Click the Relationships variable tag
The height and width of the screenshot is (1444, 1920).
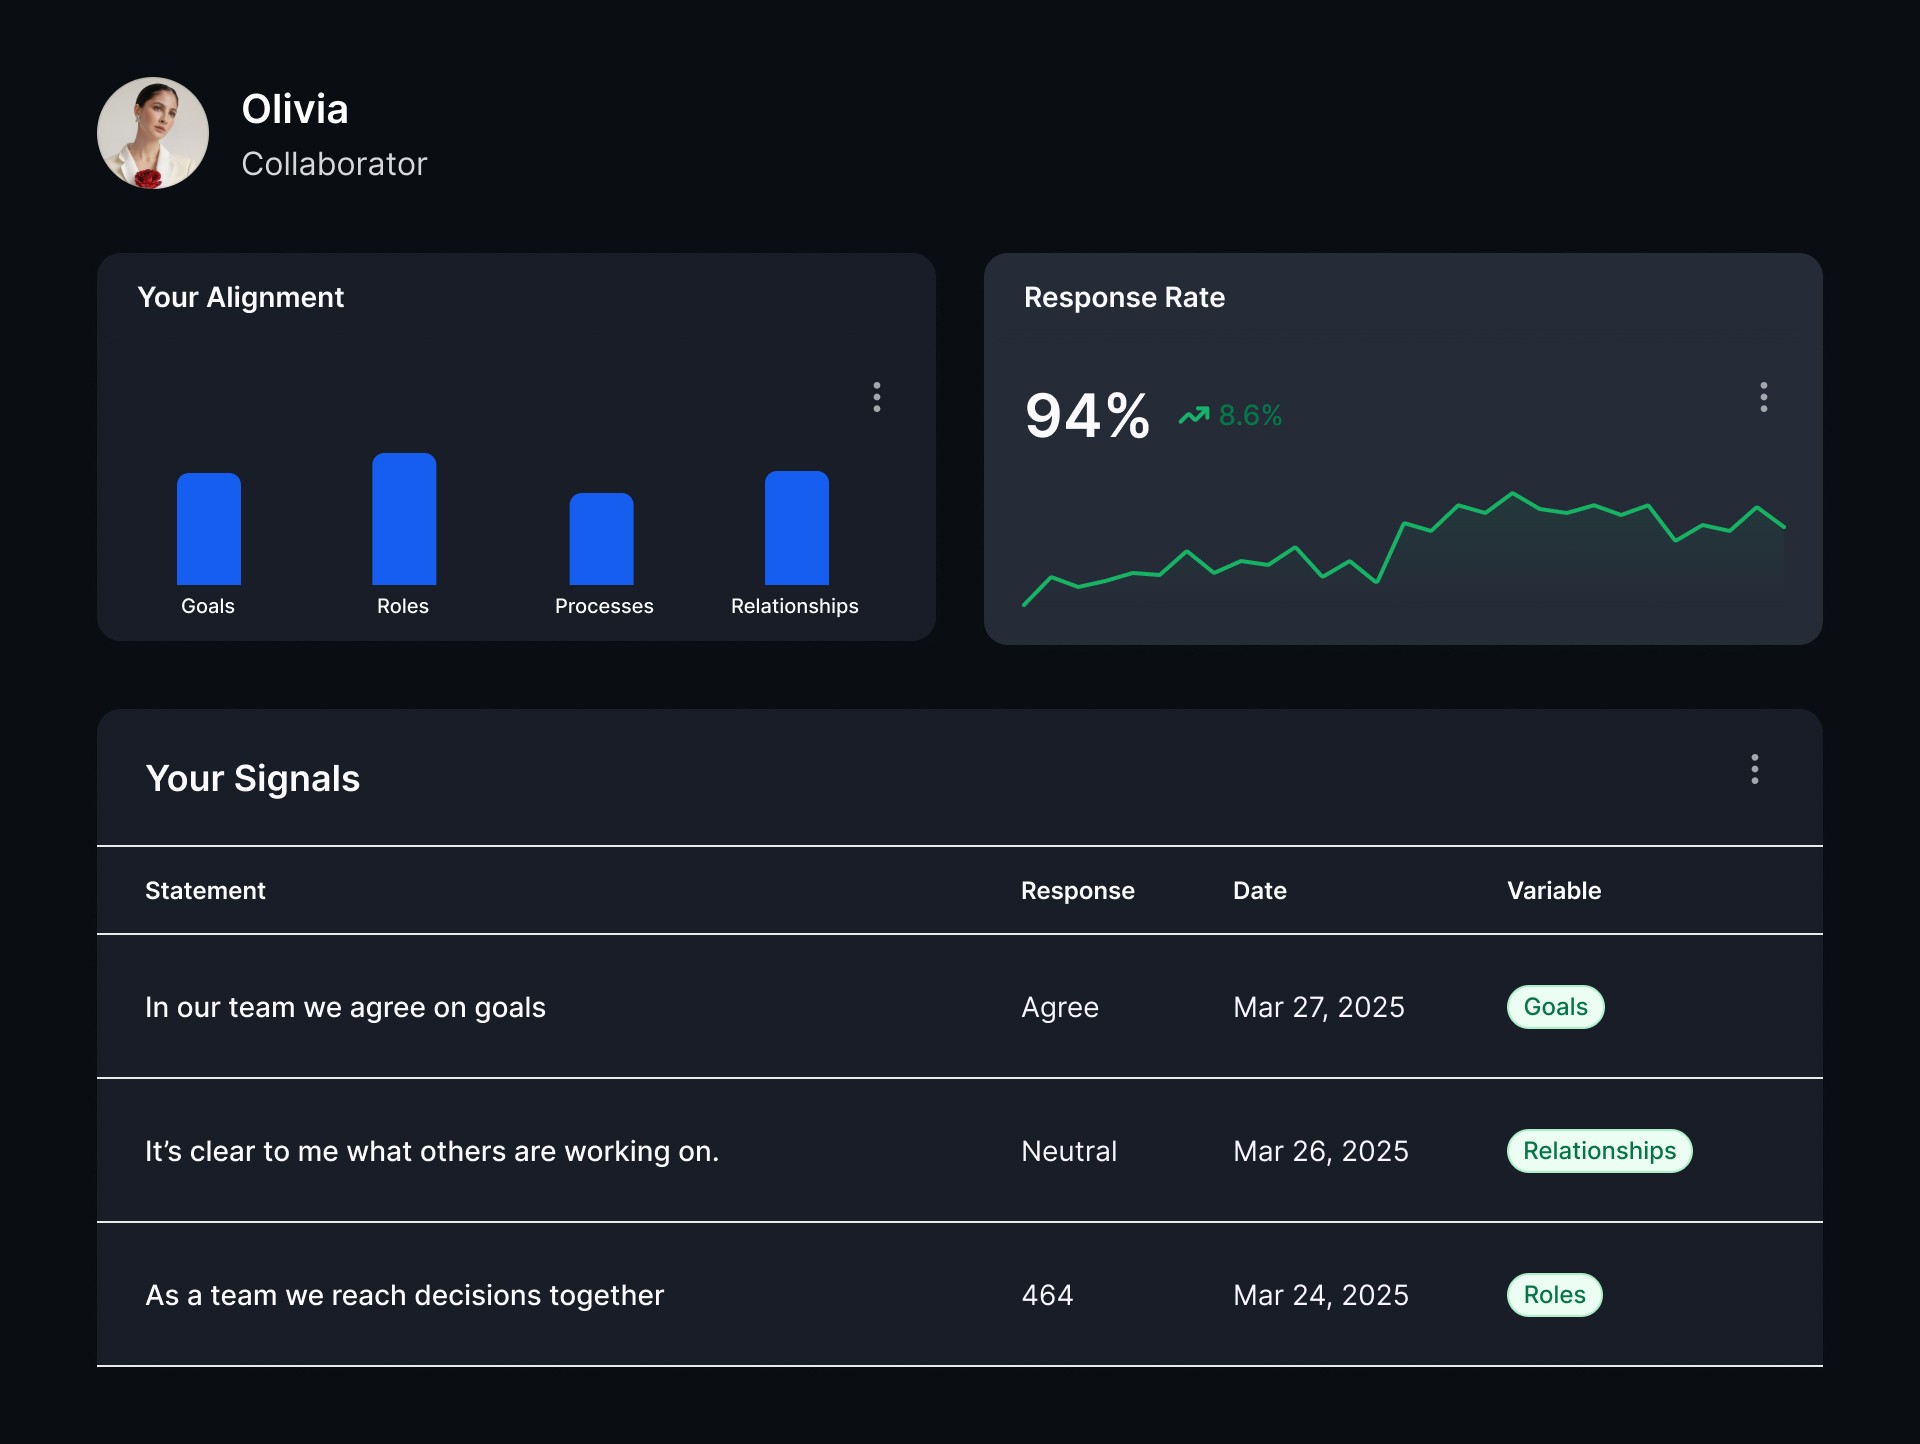click(1599, 1151)
